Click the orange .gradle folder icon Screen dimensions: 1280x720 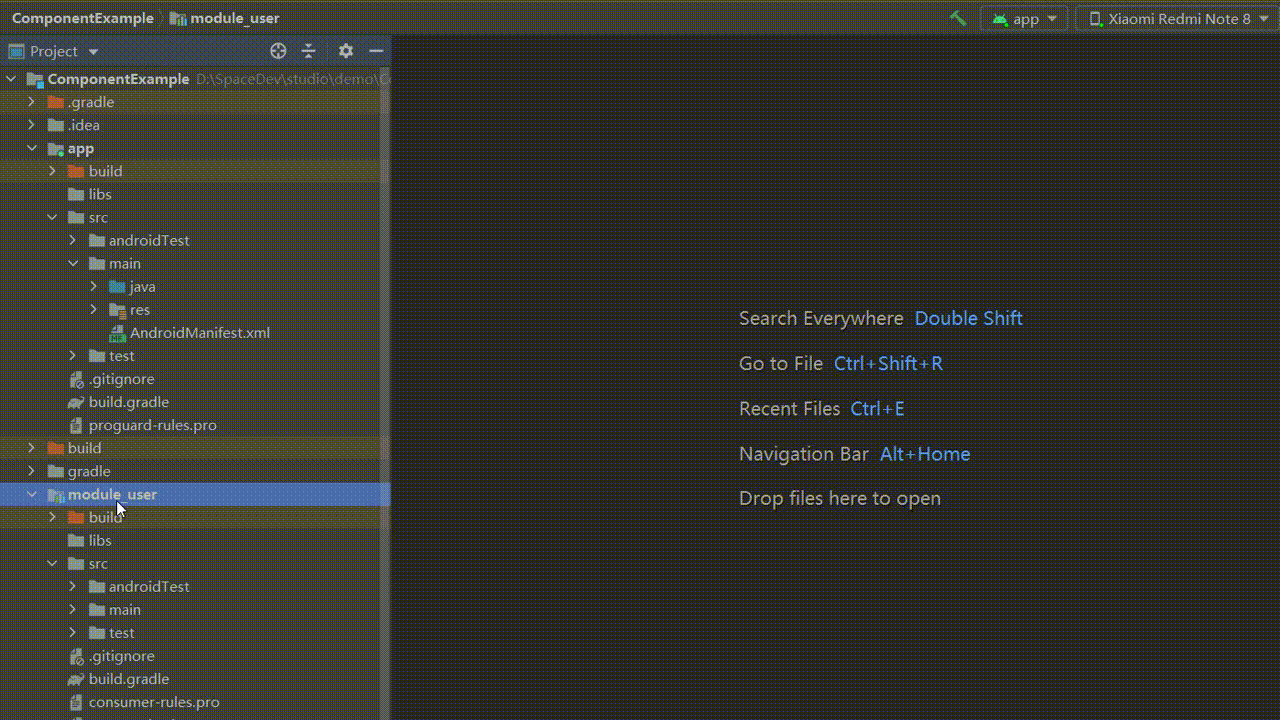[55, 102]
